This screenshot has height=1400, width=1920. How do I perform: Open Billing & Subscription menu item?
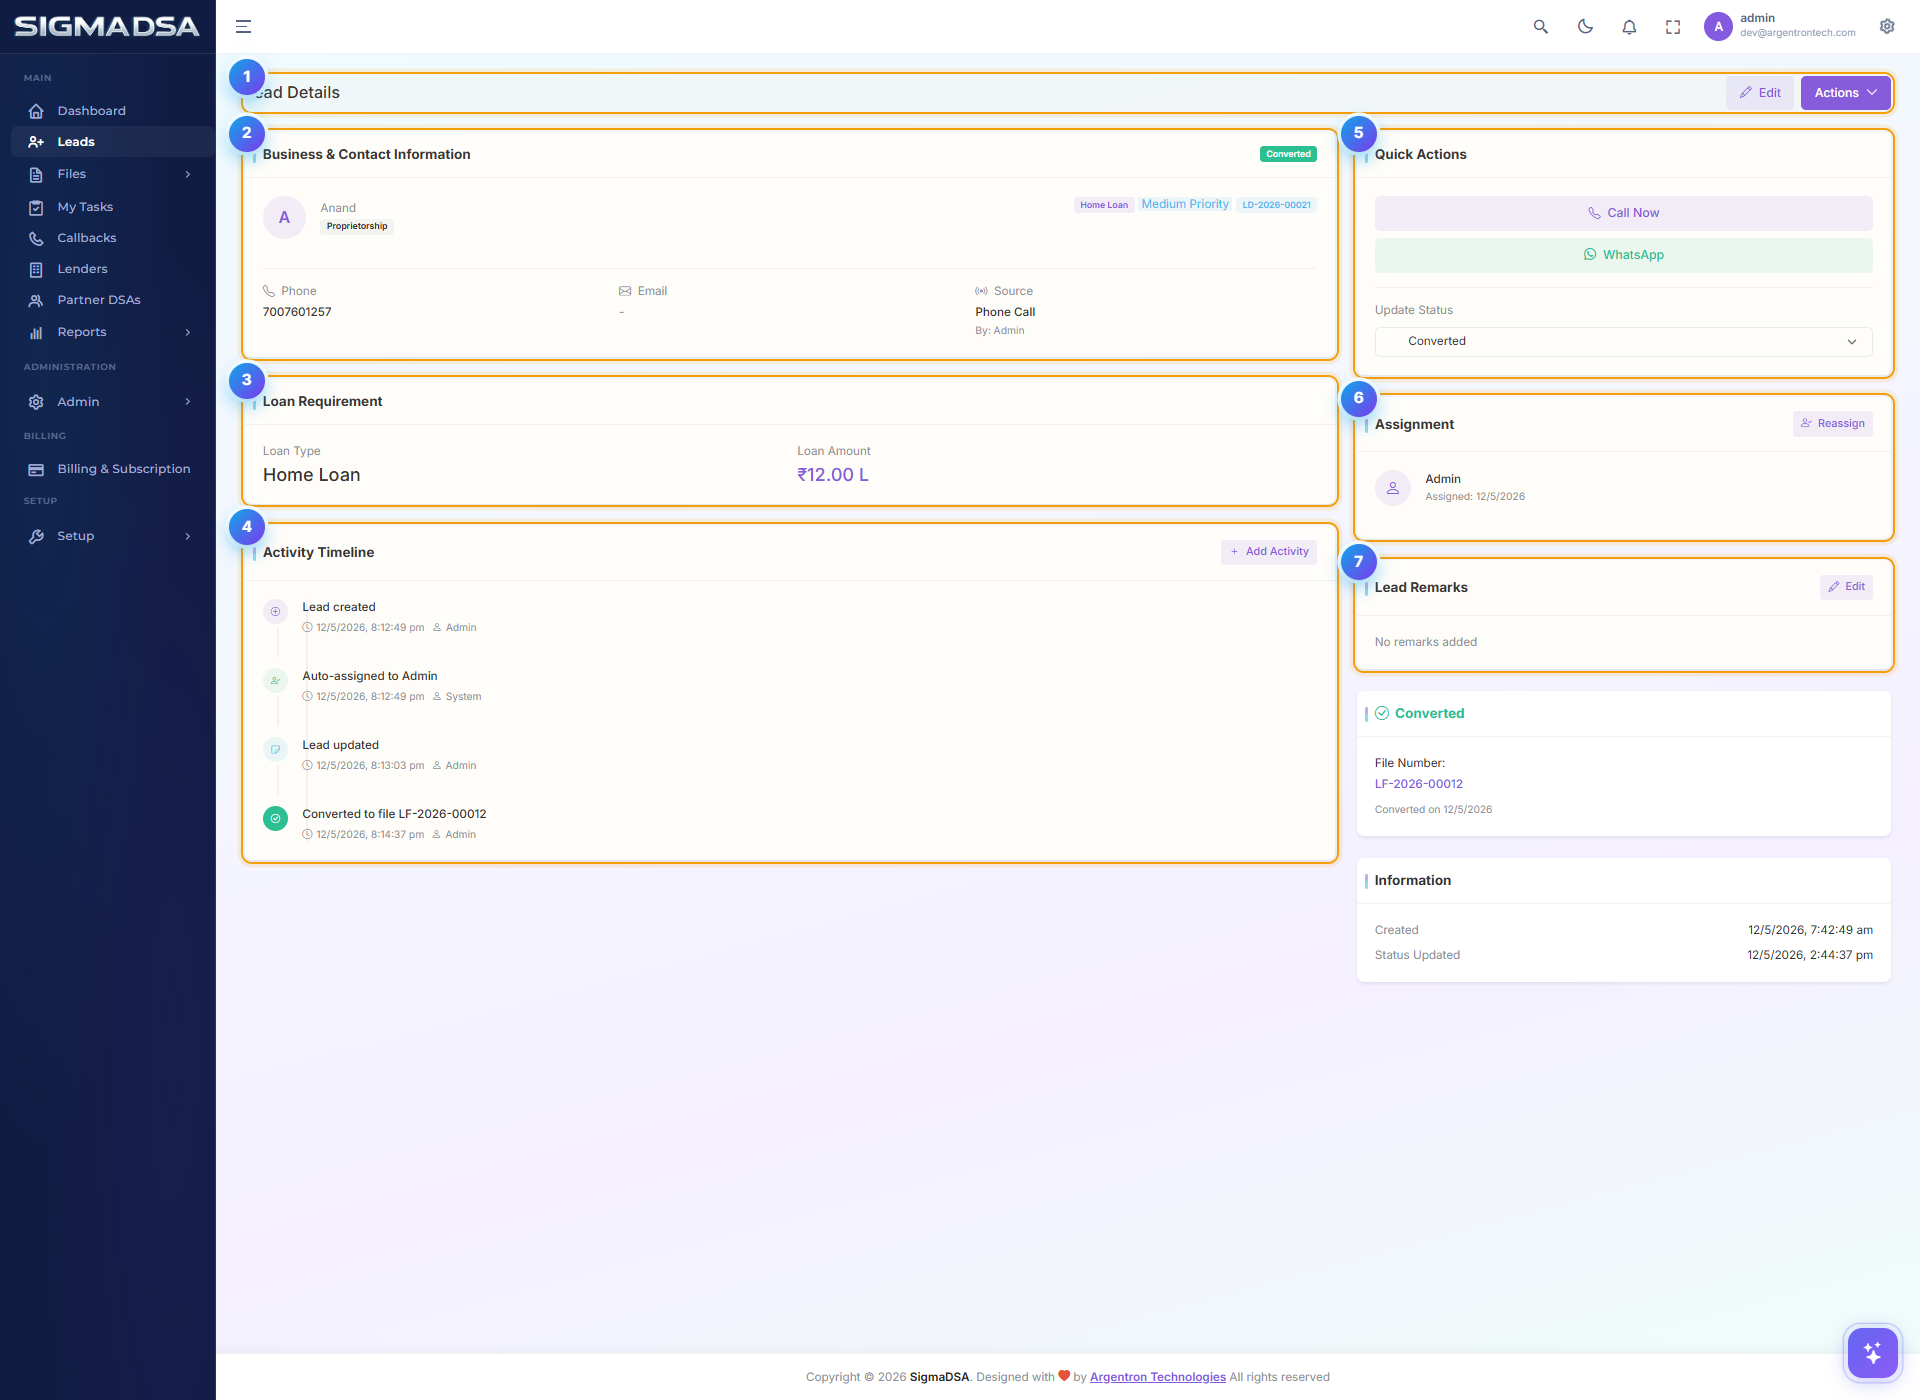123,469
